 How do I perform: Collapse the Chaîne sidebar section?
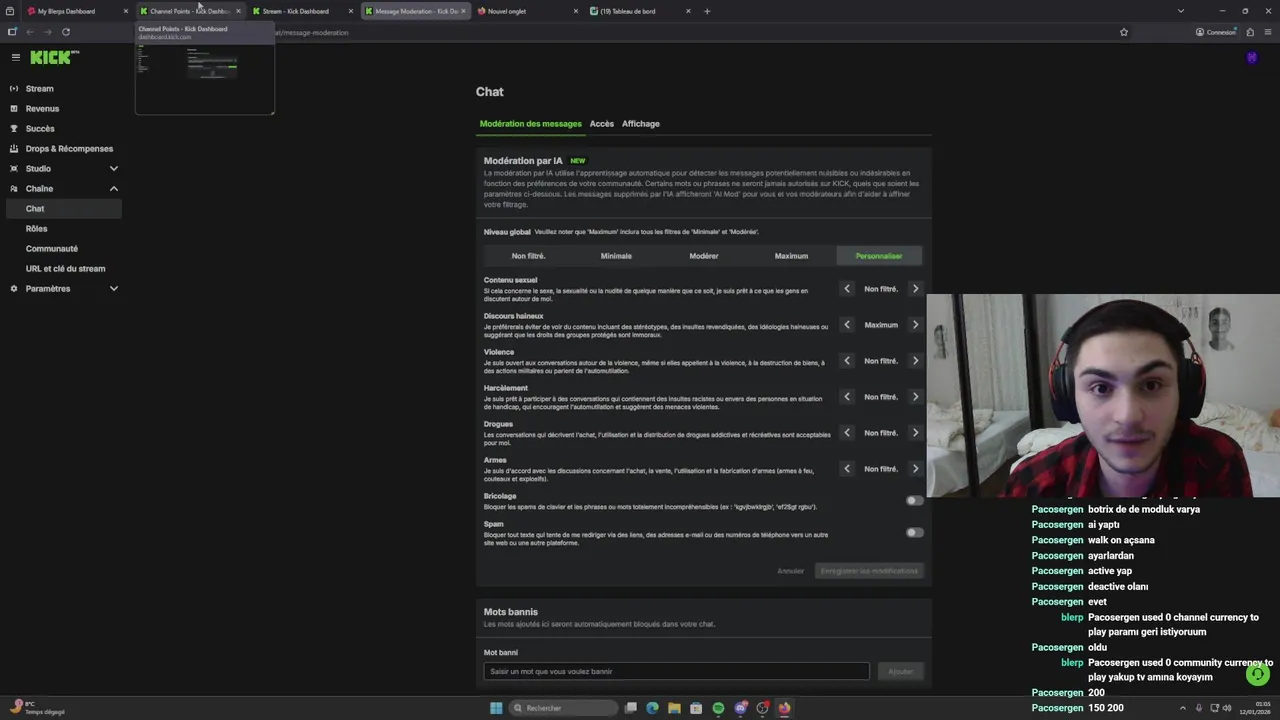click(113, 188)
